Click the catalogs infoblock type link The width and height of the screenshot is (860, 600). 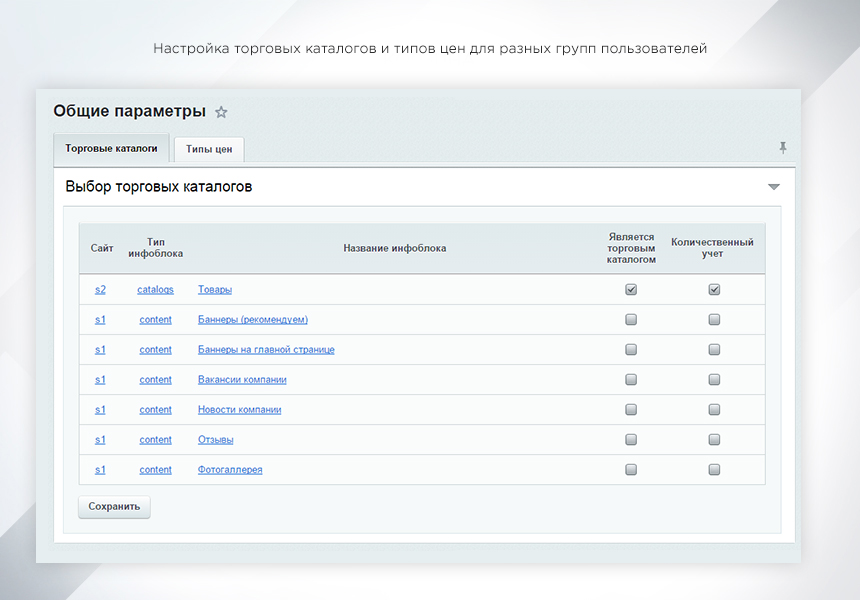pos(155,289)
